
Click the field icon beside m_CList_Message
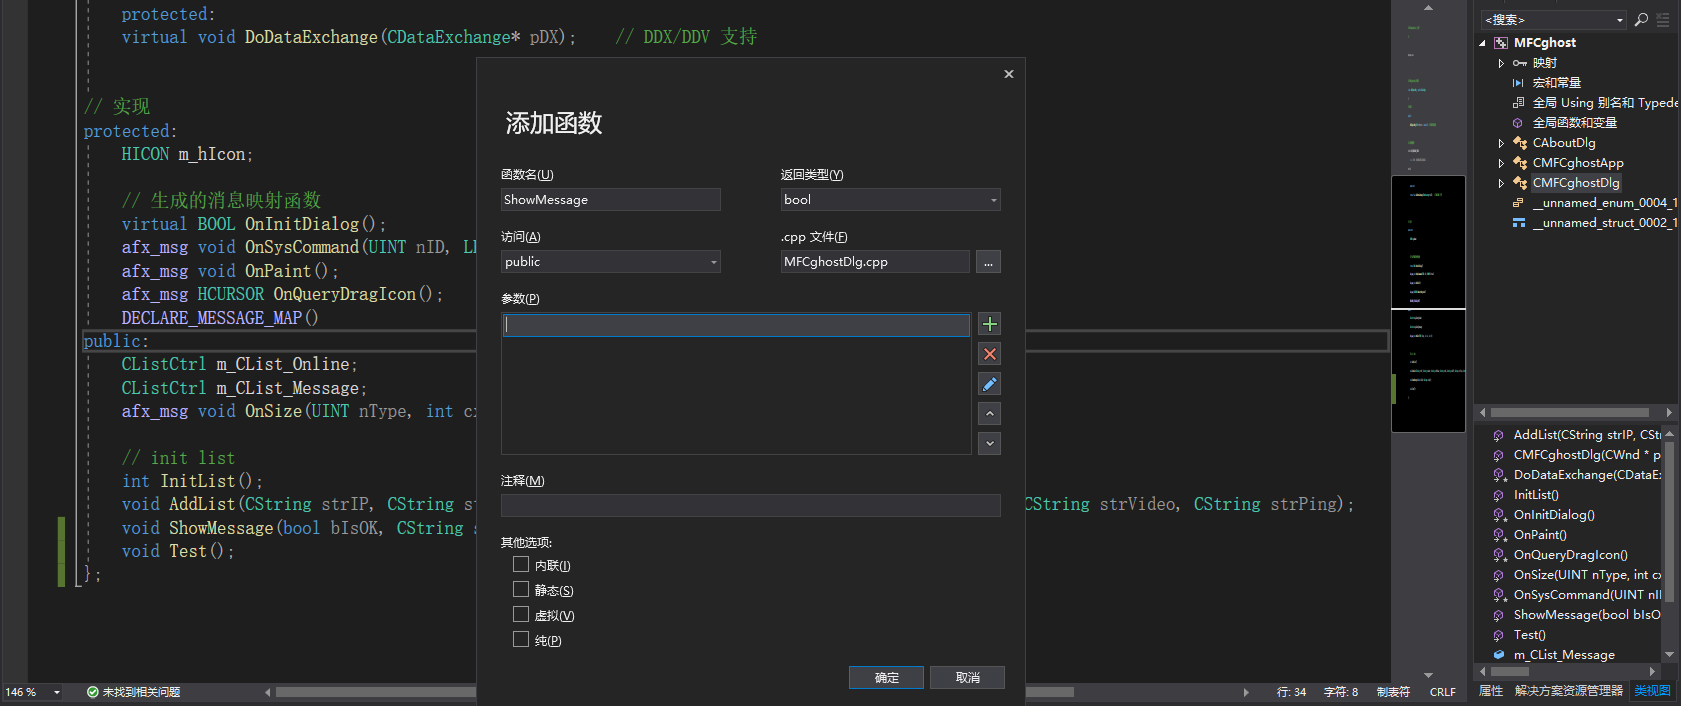(1499, 655)
